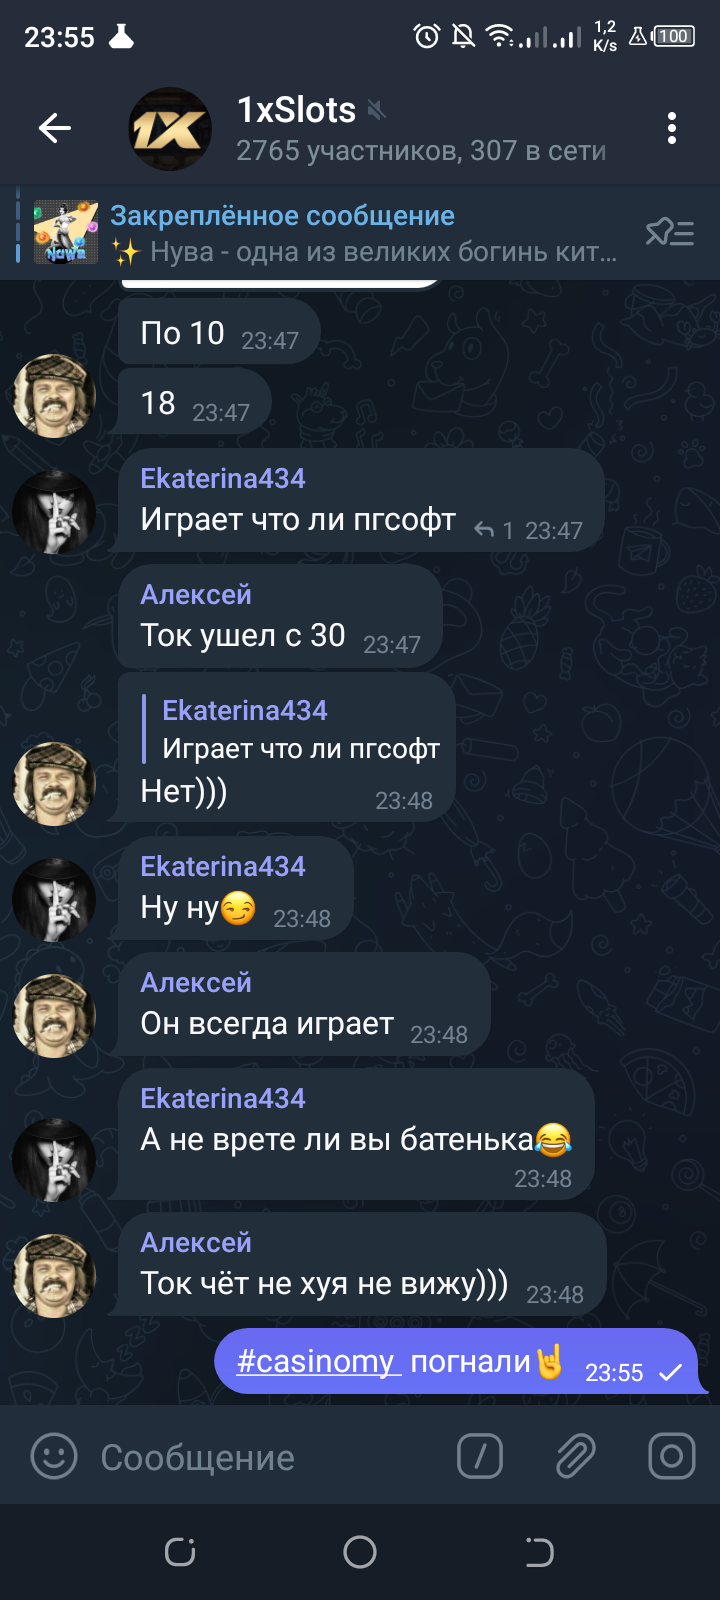
Task: Open the pinned messages list icon
Action: [x=669, y=233]
